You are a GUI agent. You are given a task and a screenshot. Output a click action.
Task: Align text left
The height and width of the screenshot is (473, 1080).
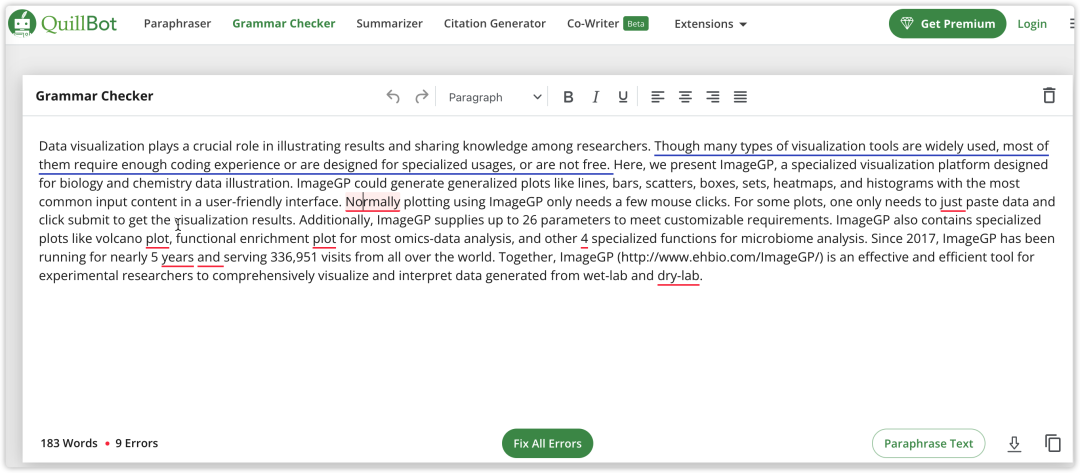pyautogui.click(x=658, y=97)
